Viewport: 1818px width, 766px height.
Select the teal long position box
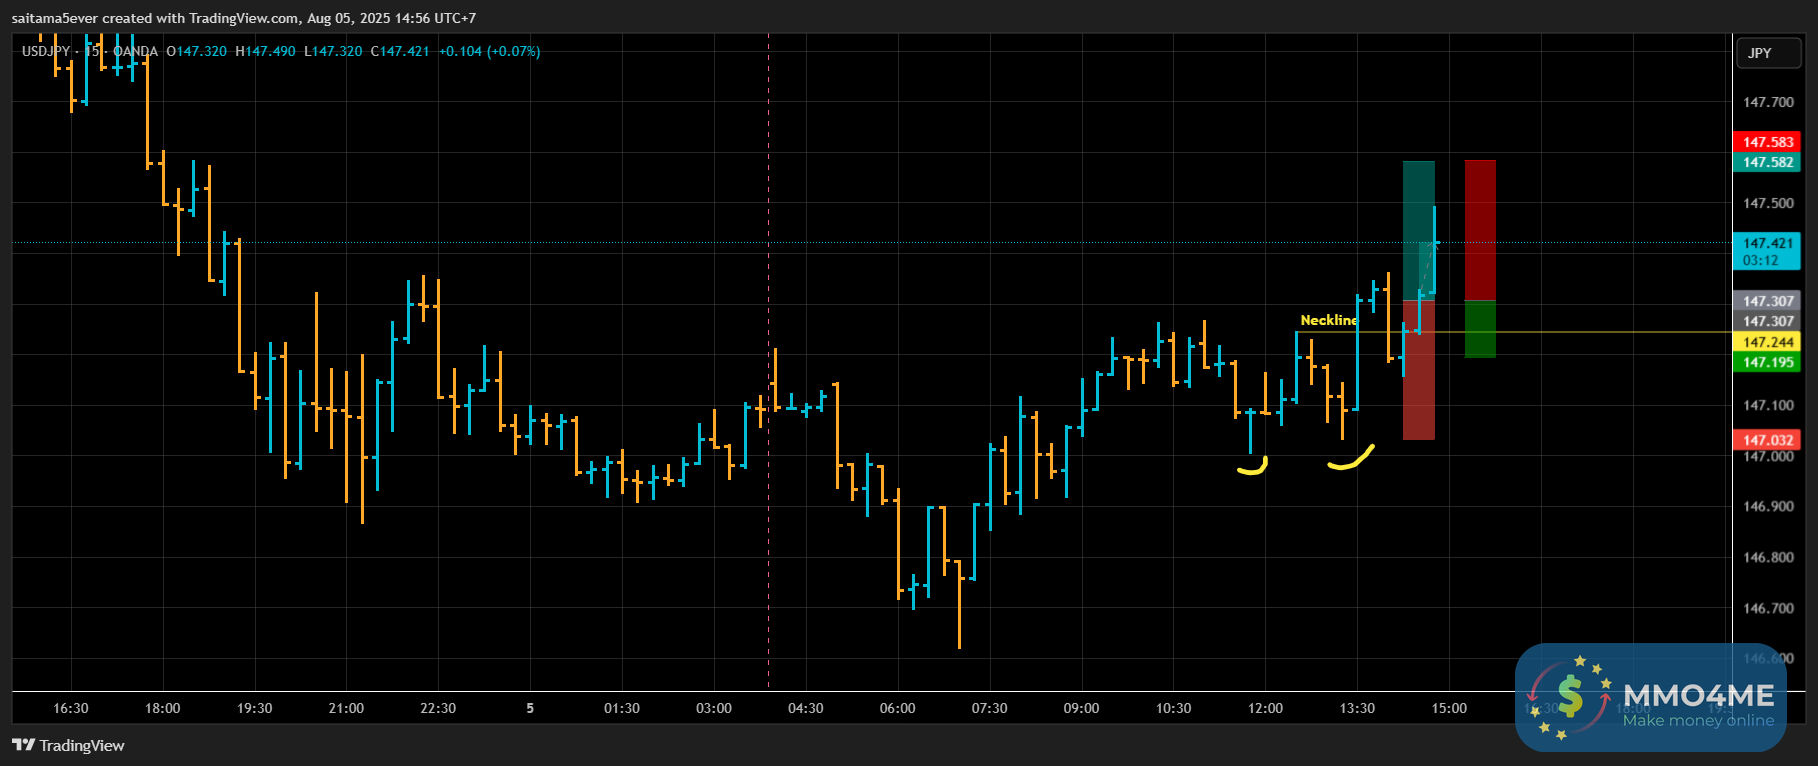[x=1418, y=231]
